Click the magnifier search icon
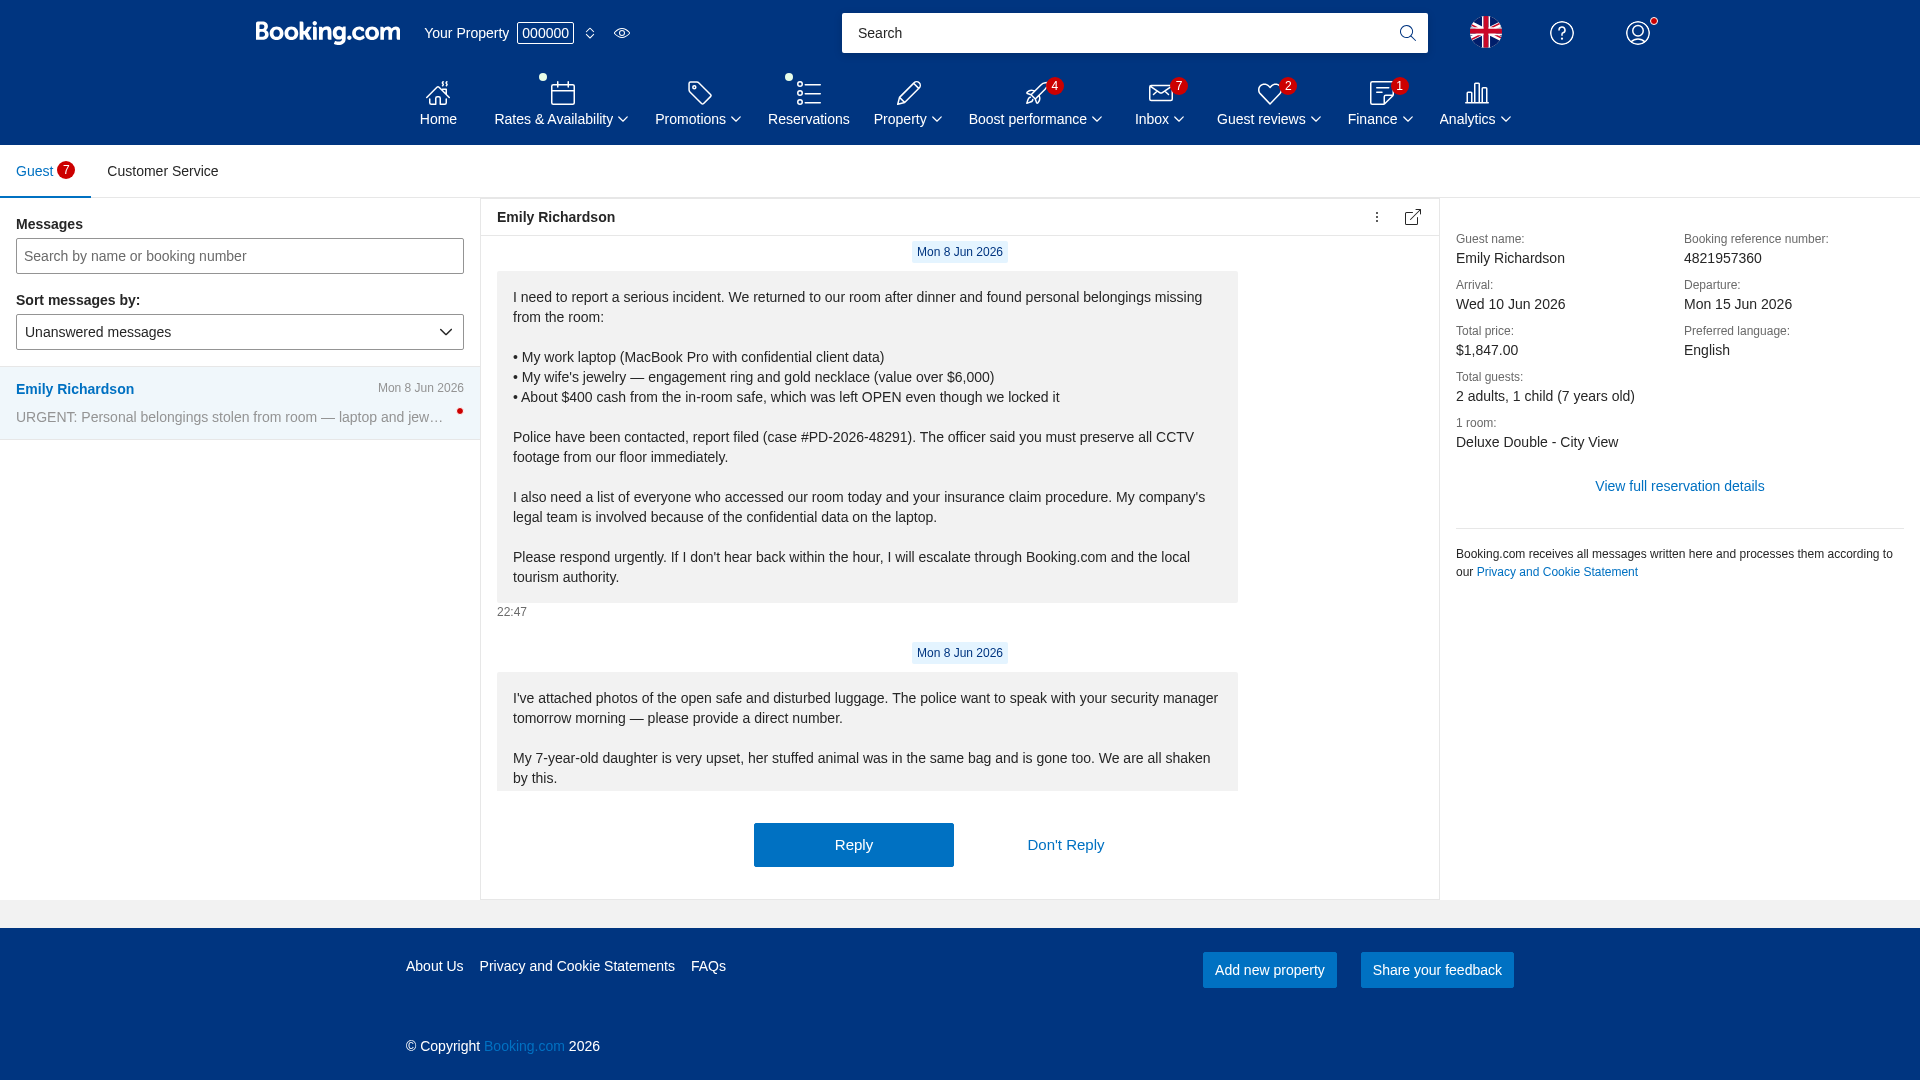The image size is (1920, 1080). pyautogui.click(x=1407, y=33)
